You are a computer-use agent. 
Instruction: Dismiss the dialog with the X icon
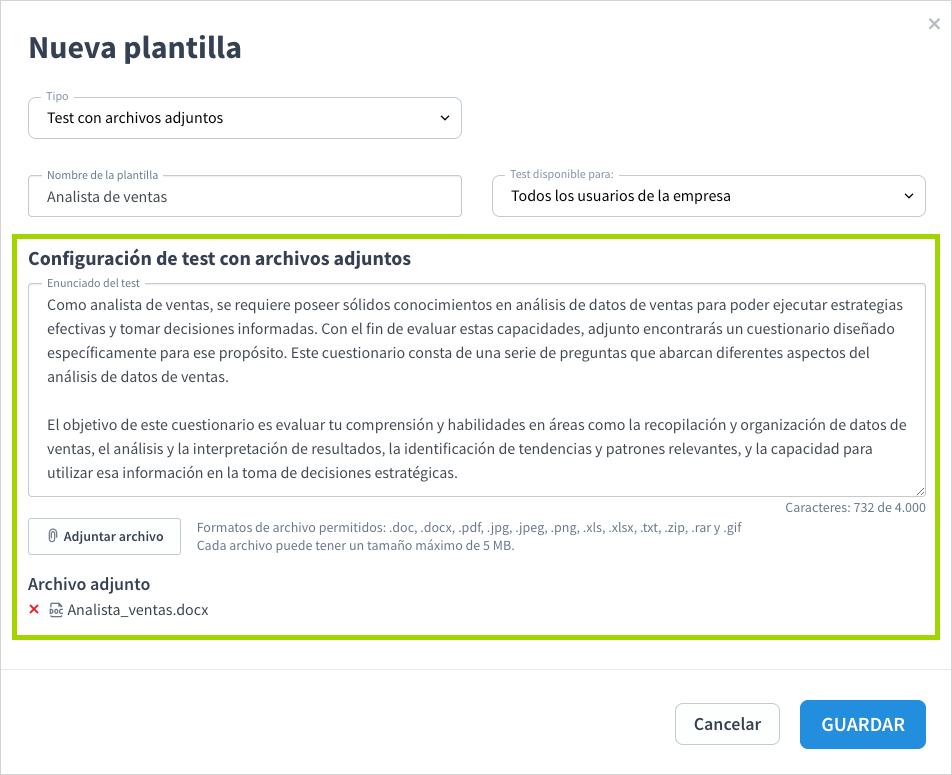click(934, 24)
